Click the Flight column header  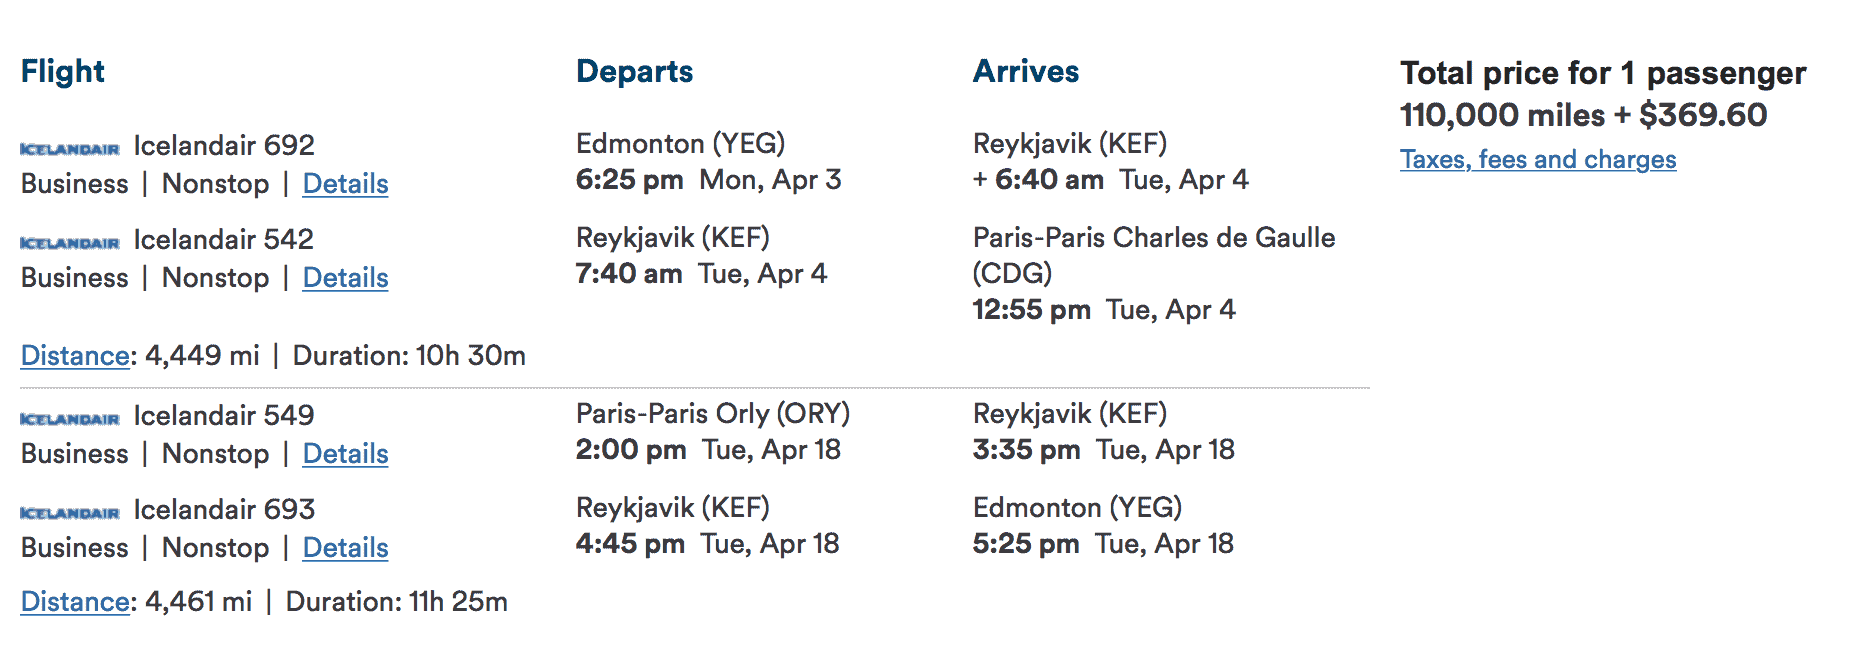click(62, 71)
